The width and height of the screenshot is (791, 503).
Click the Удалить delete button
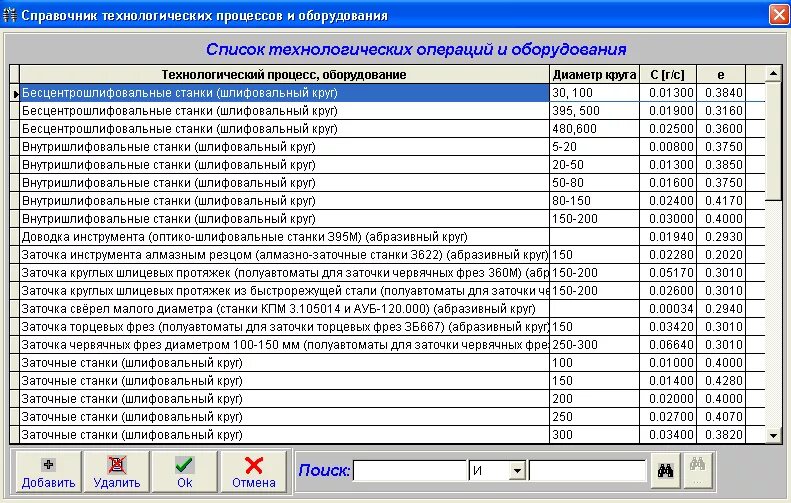tap(117, 472)
